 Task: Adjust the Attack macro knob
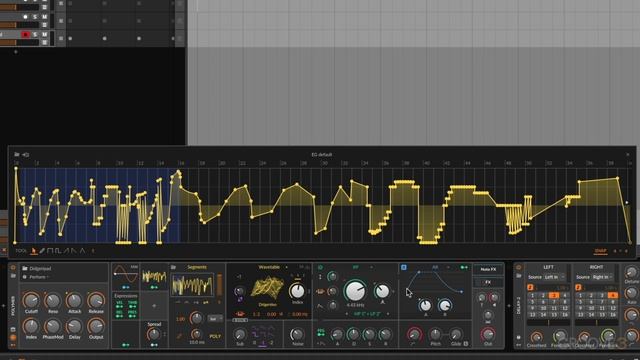tap(74, 300)
